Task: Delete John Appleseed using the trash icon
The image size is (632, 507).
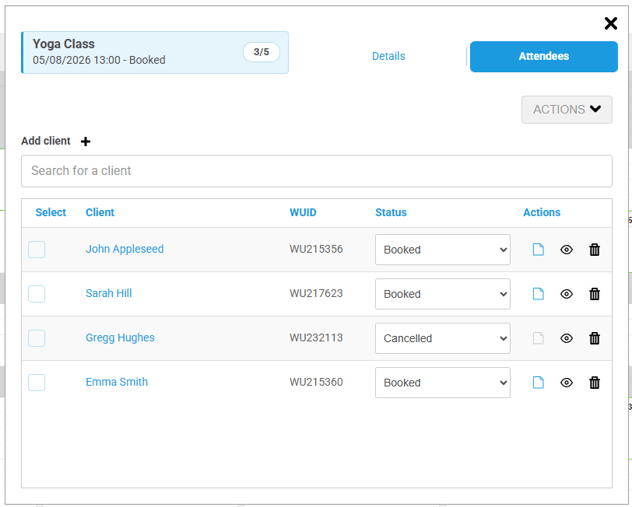Action: 595,249
